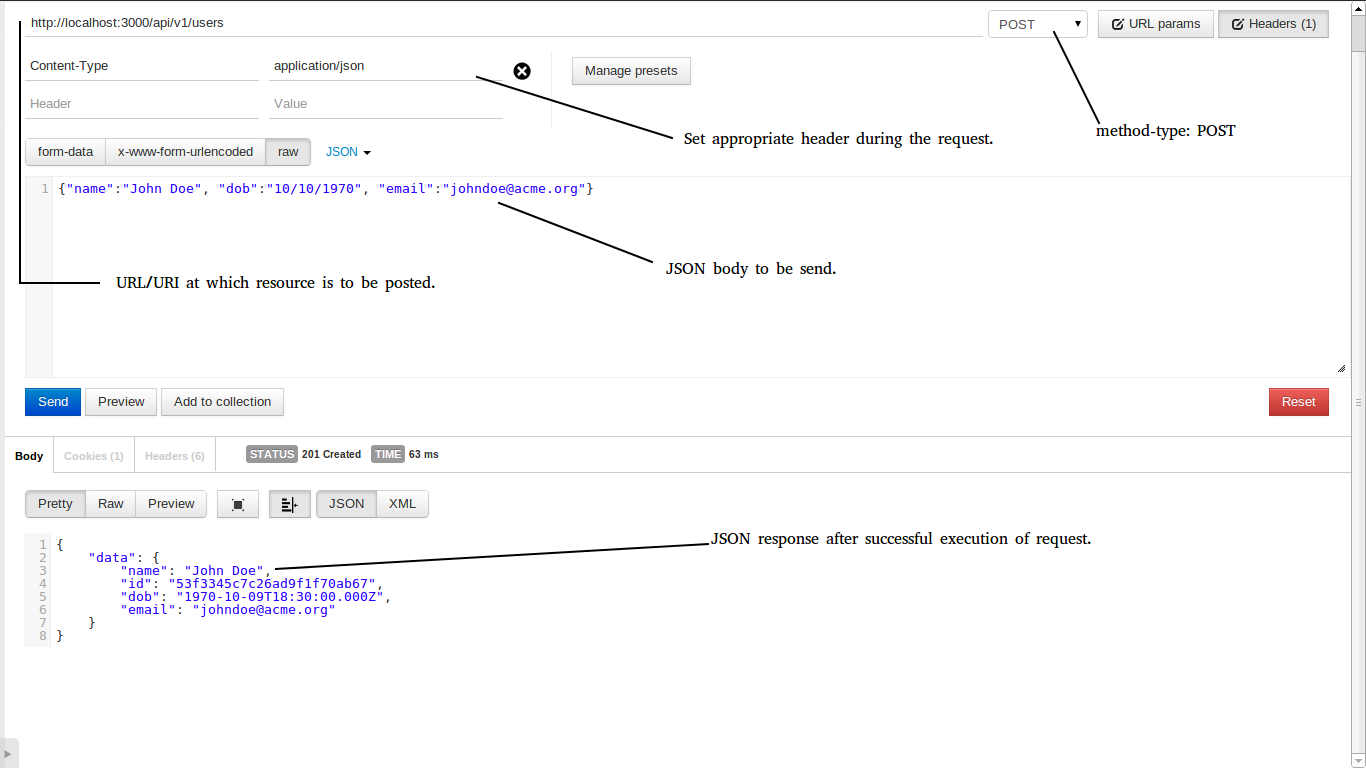Open the response Body tab
This screenshot has width=1366, height=768.
(x=29, y=456)
